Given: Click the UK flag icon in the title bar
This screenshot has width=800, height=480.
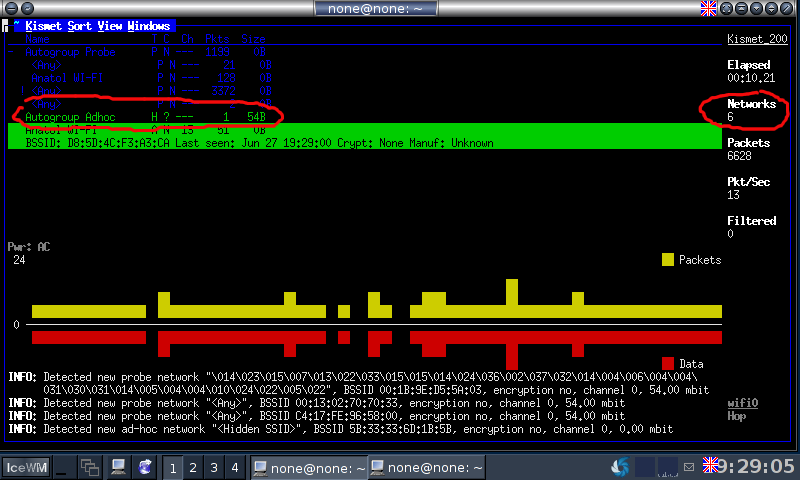Looking at the screenshot, I should click(x=708, y=8).
